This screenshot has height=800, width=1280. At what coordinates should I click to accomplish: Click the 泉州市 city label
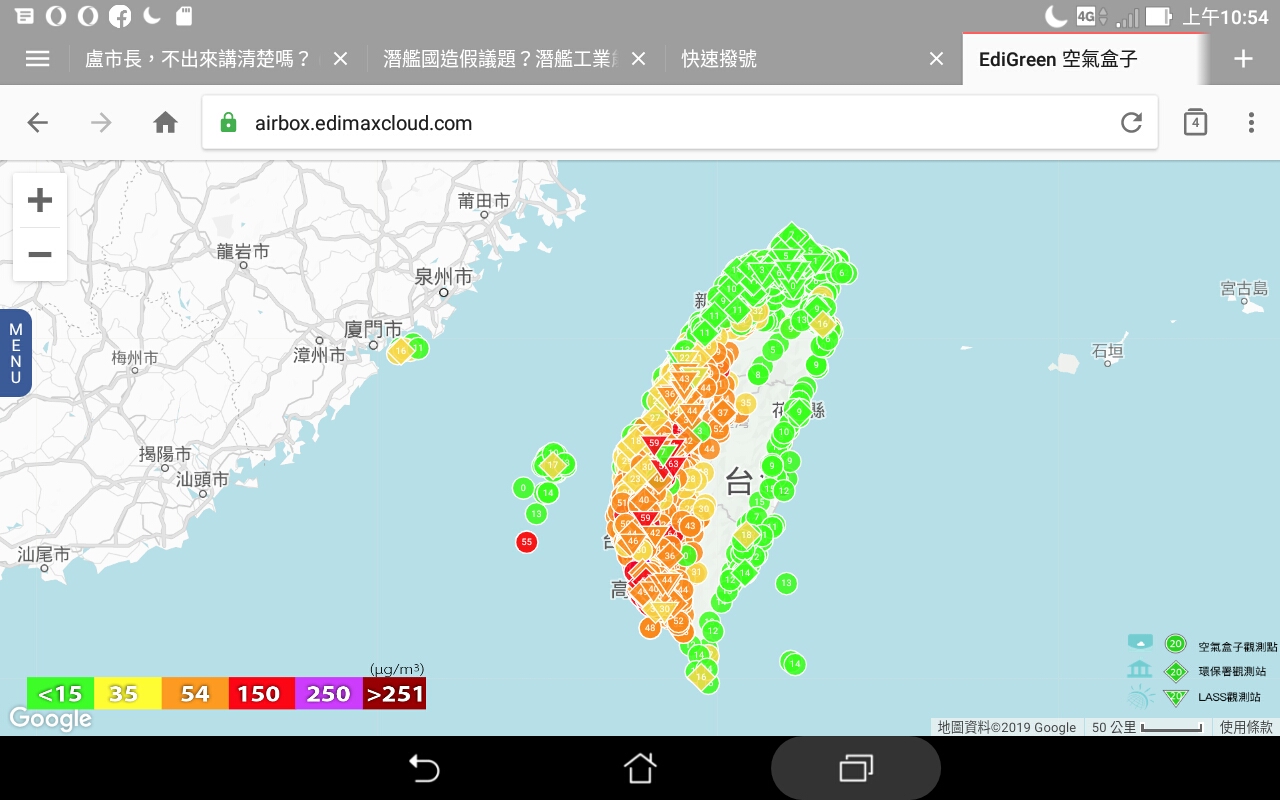point(443,276)
